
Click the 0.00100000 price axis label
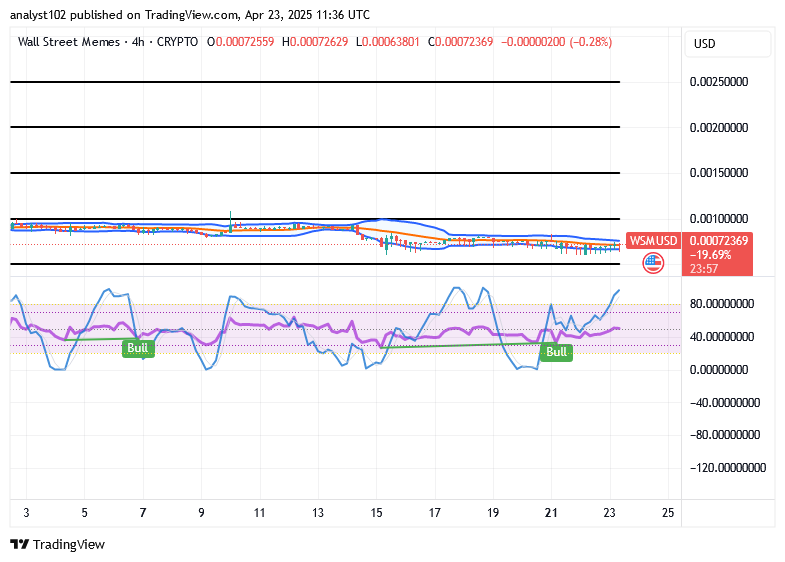point(718,219)
